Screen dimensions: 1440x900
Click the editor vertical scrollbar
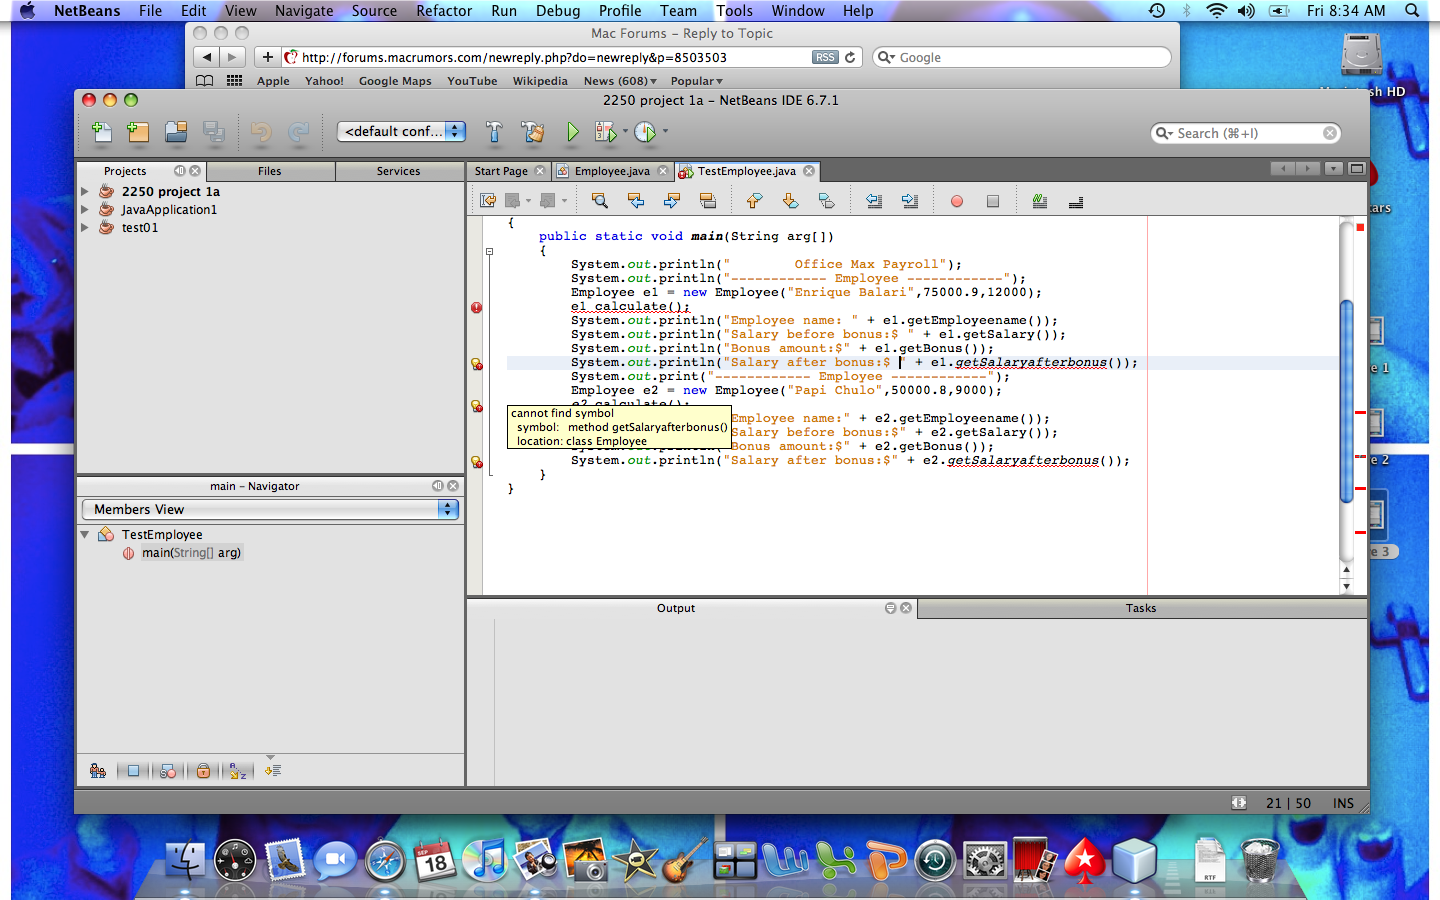(1346, 400)
